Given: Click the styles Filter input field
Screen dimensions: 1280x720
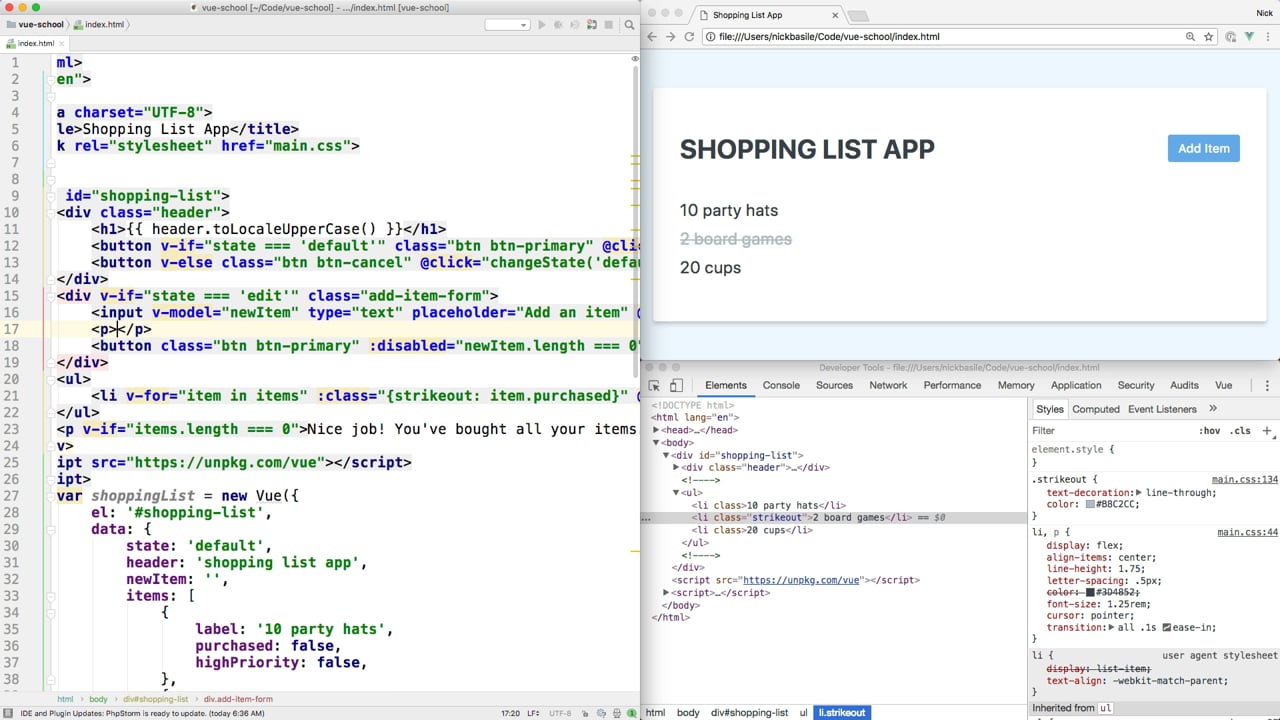Looking at the screenshot, I should point(1110,431).
